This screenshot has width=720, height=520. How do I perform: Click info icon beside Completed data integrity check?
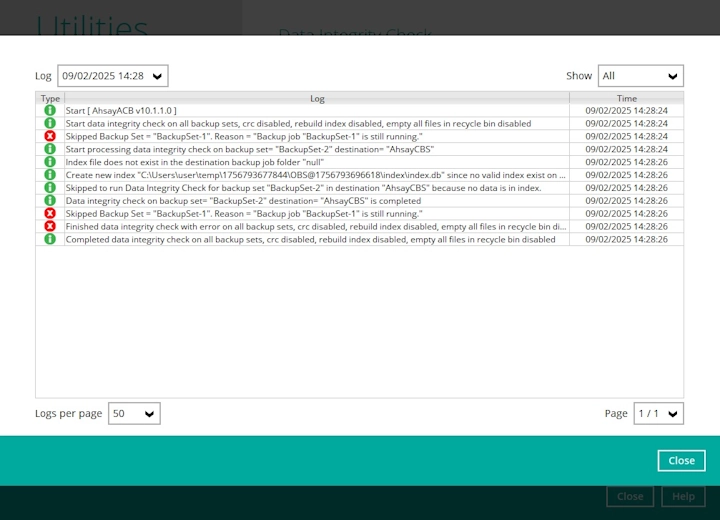pyautogui.click(x=50, y=240)
